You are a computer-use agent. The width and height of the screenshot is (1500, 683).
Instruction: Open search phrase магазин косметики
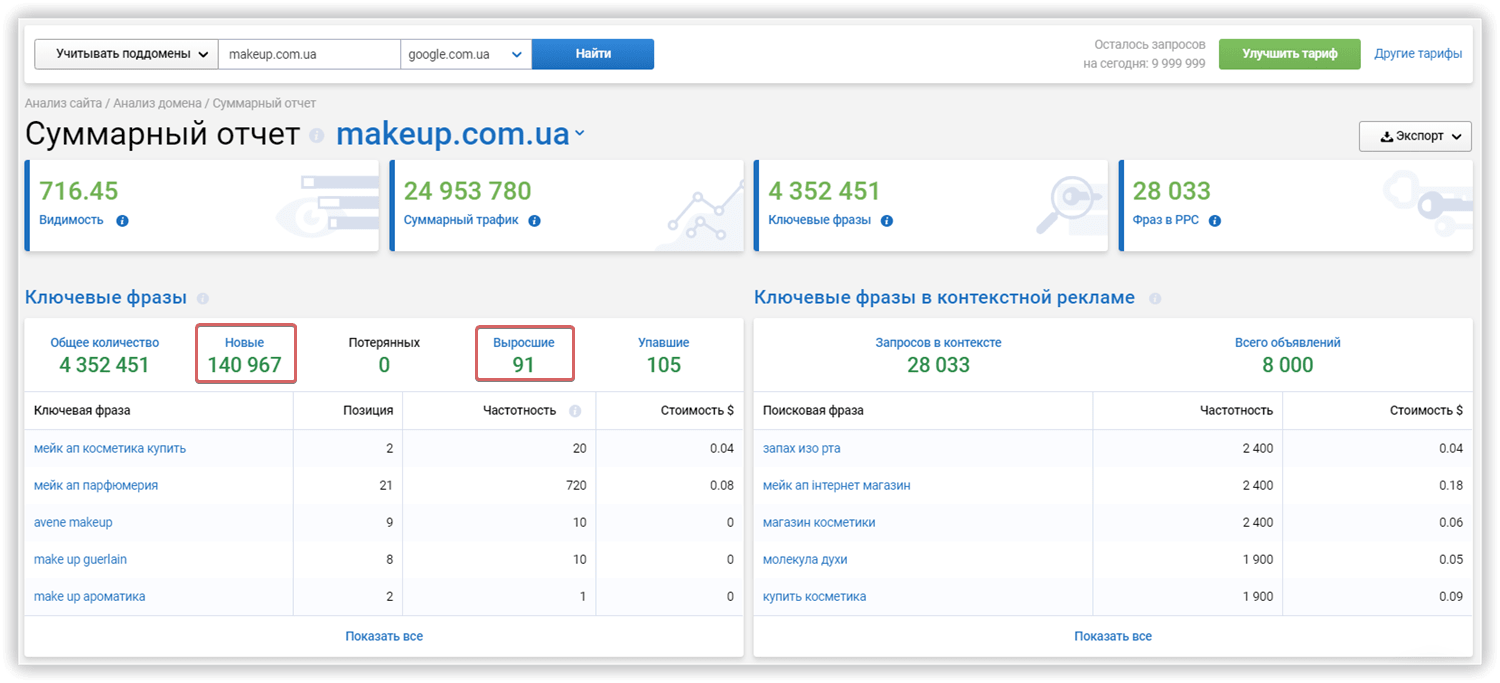coord(819,522)
